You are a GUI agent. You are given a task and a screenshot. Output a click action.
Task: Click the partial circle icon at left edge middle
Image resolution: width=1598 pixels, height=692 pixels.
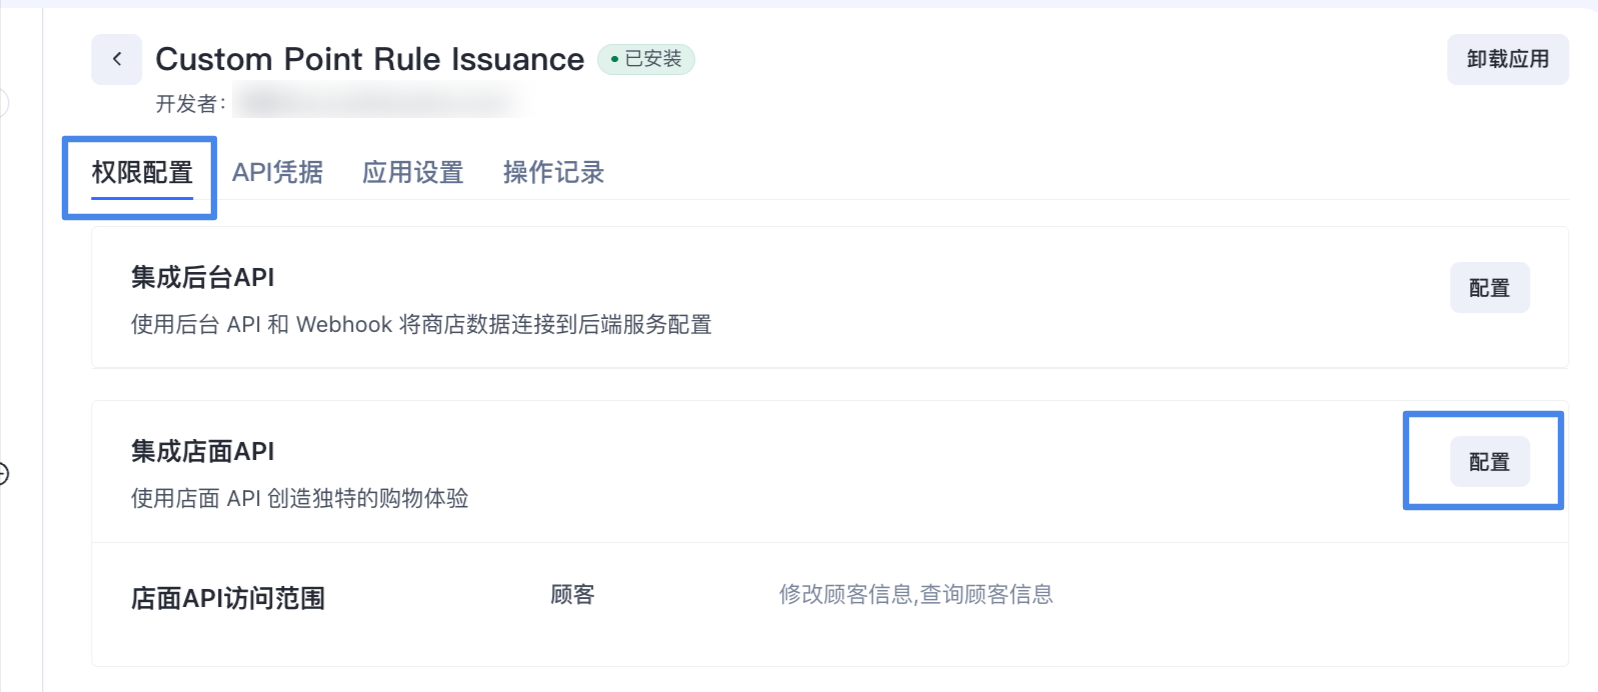(3, 474)
